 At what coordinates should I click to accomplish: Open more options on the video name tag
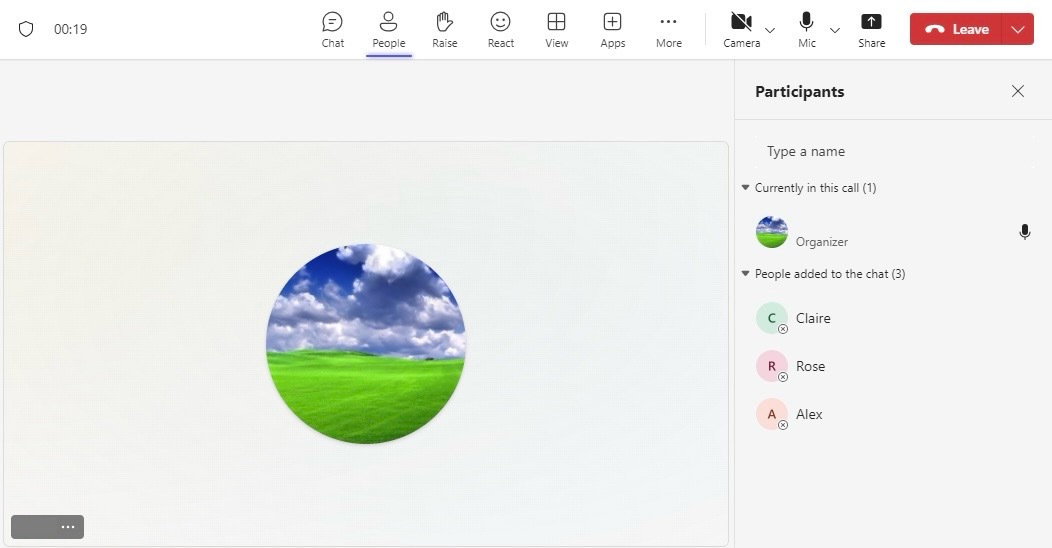(x=68, y=527)
